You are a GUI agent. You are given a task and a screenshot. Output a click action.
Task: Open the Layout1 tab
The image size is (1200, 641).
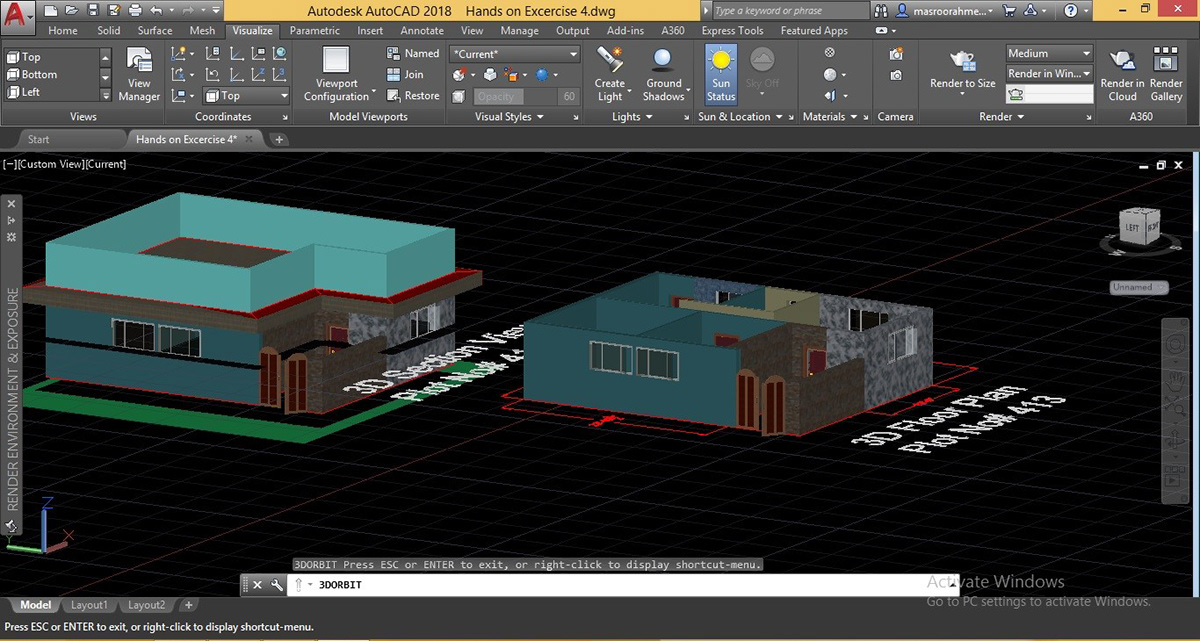pyautogui.click(x=89, y=604)
